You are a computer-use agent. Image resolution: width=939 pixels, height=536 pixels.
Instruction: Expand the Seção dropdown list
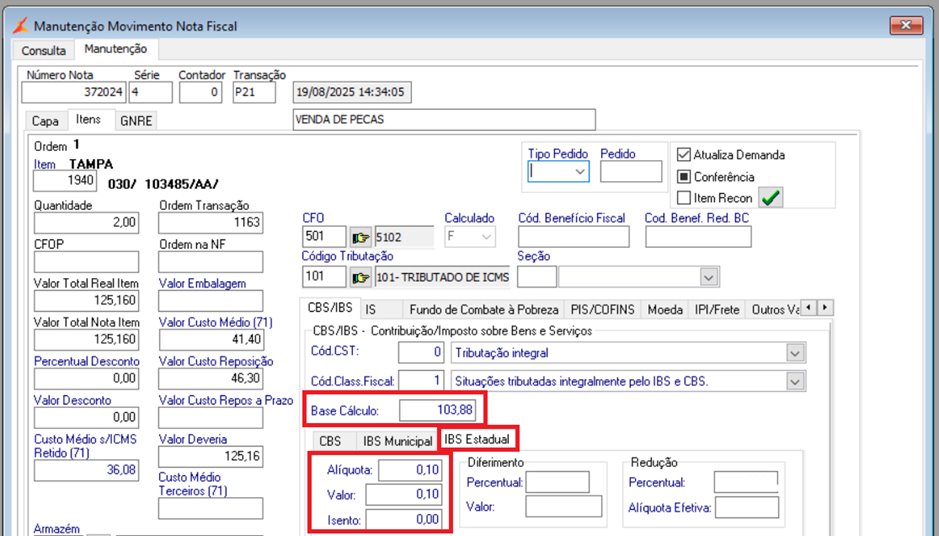coord(708,277)
